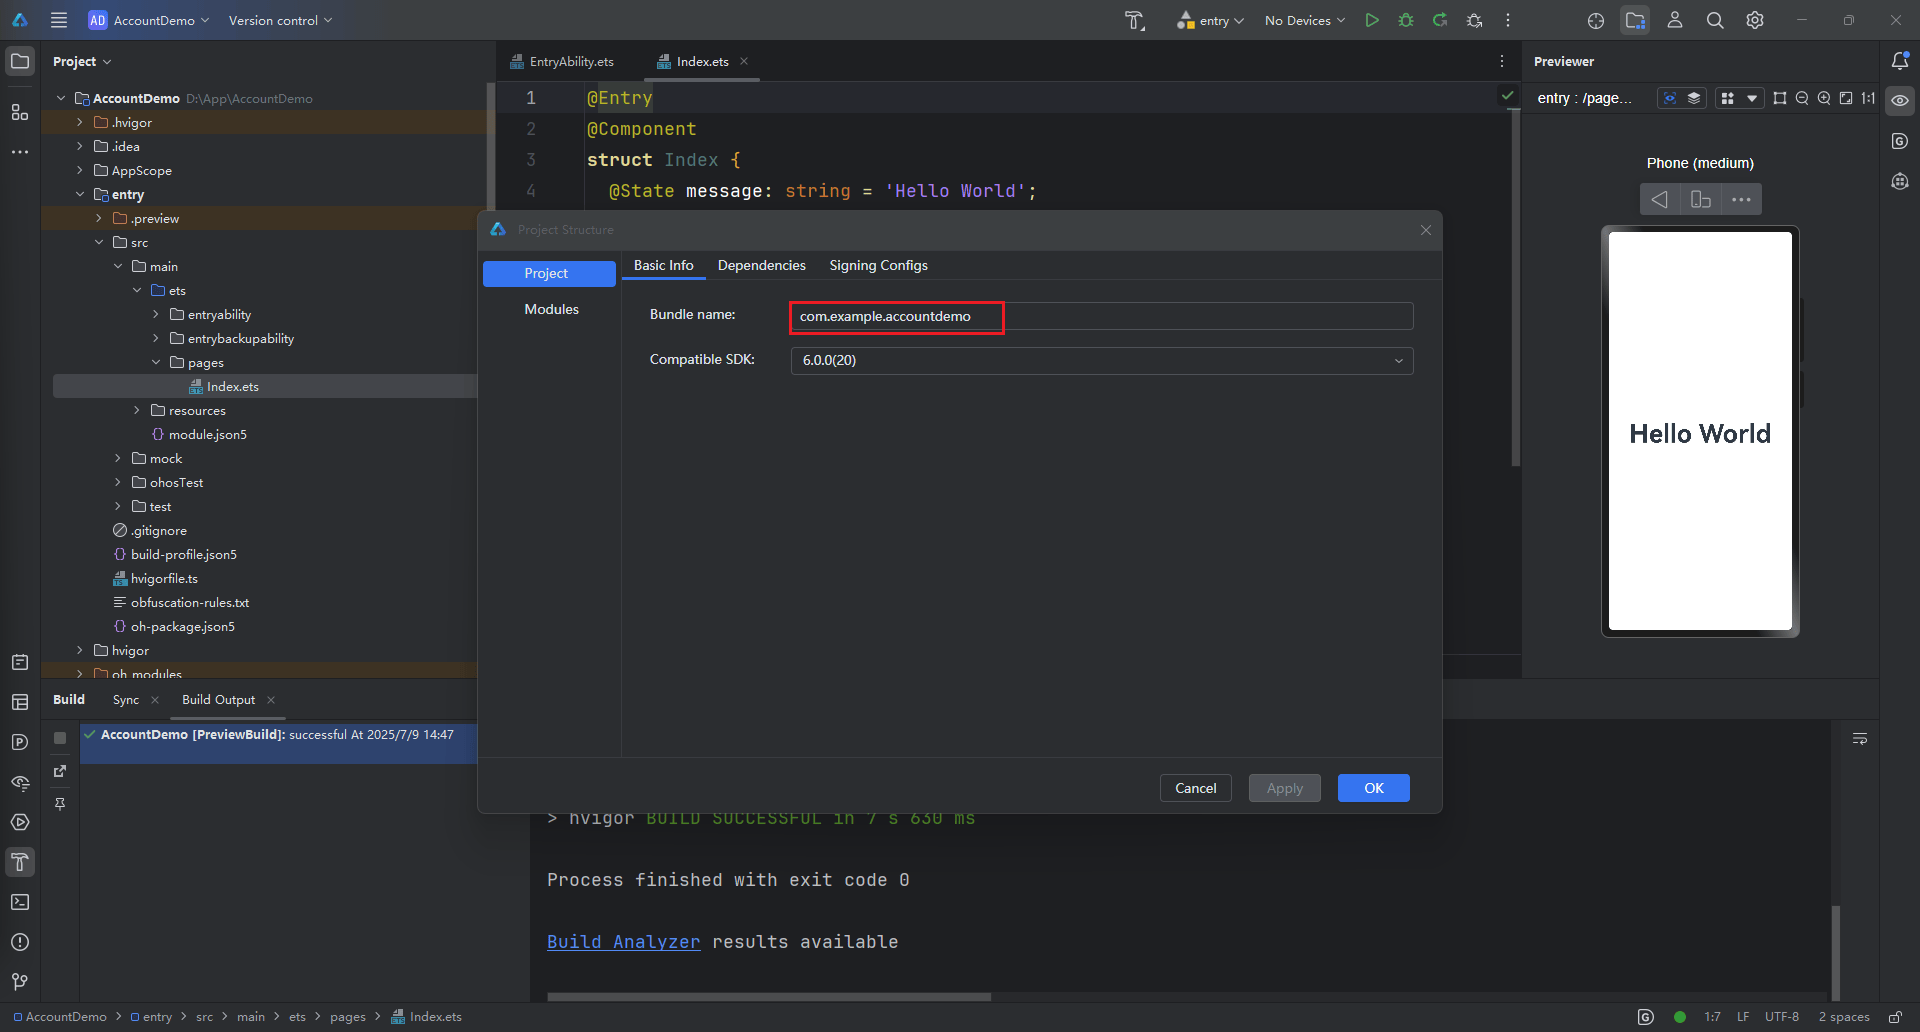The height and width of the screenshot is (1032, 1920).
Task: Click the Bundle name input field
Action: pos(1100,316)
